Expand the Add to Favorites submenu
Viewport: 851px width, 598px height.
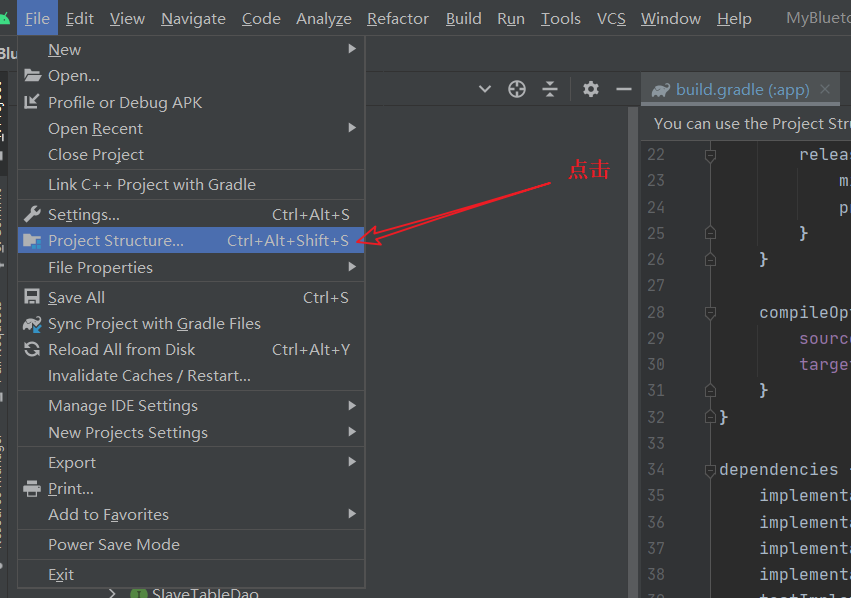[x=191, y=514]
